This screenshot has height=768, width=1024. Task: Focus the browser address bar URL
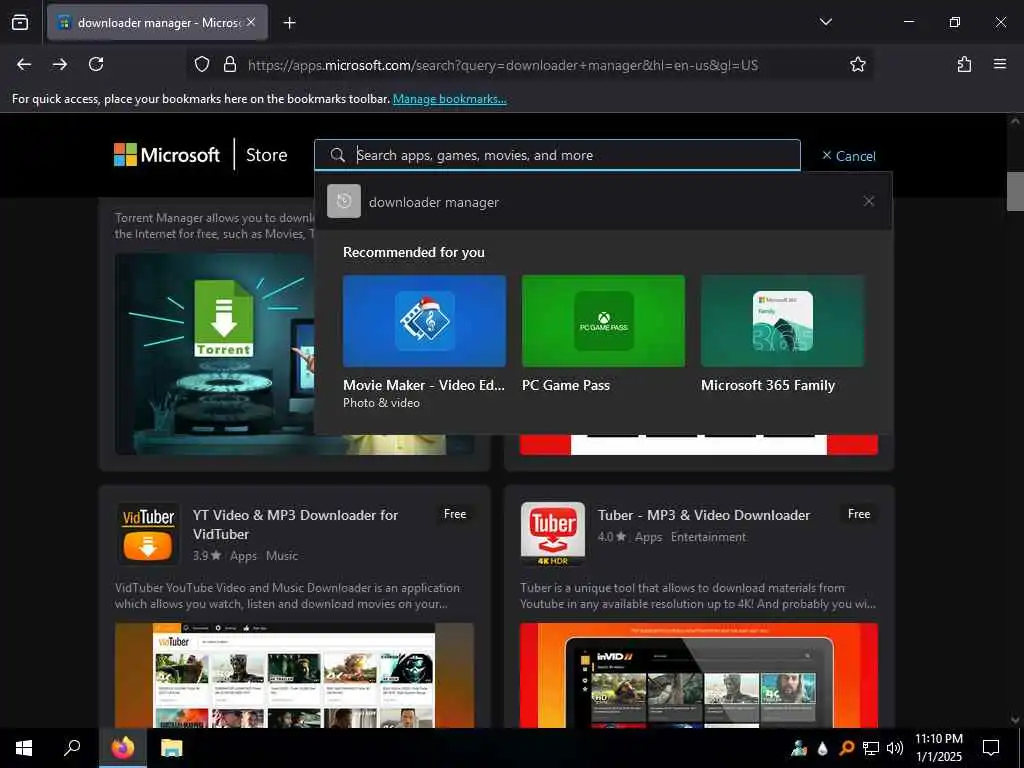(503, 65)
